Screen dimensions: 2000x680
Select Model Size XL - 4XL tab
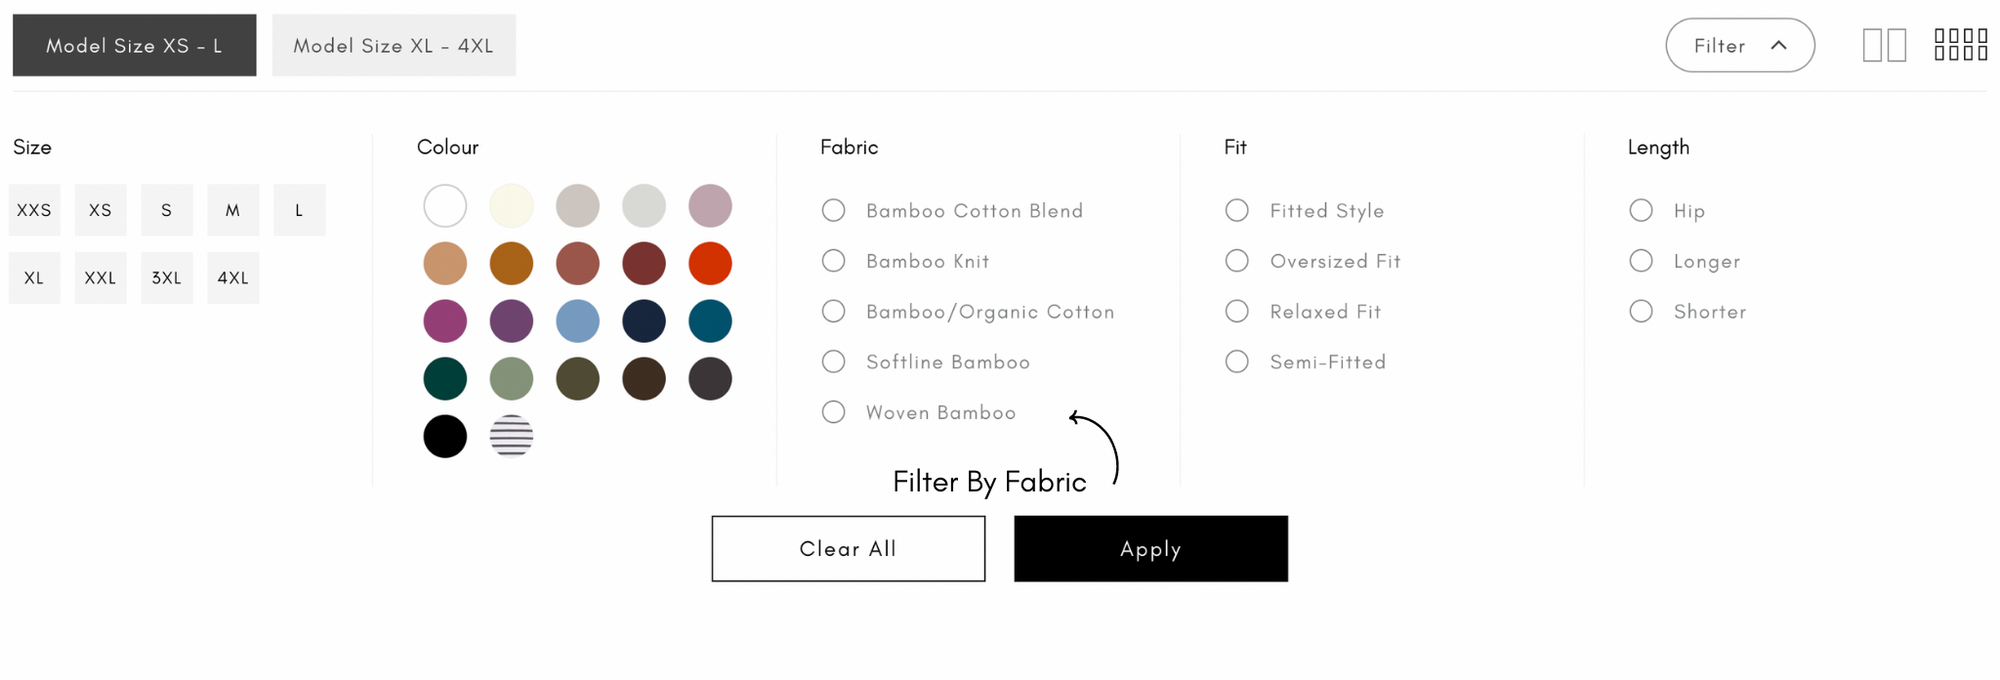(x=394, y=45)
